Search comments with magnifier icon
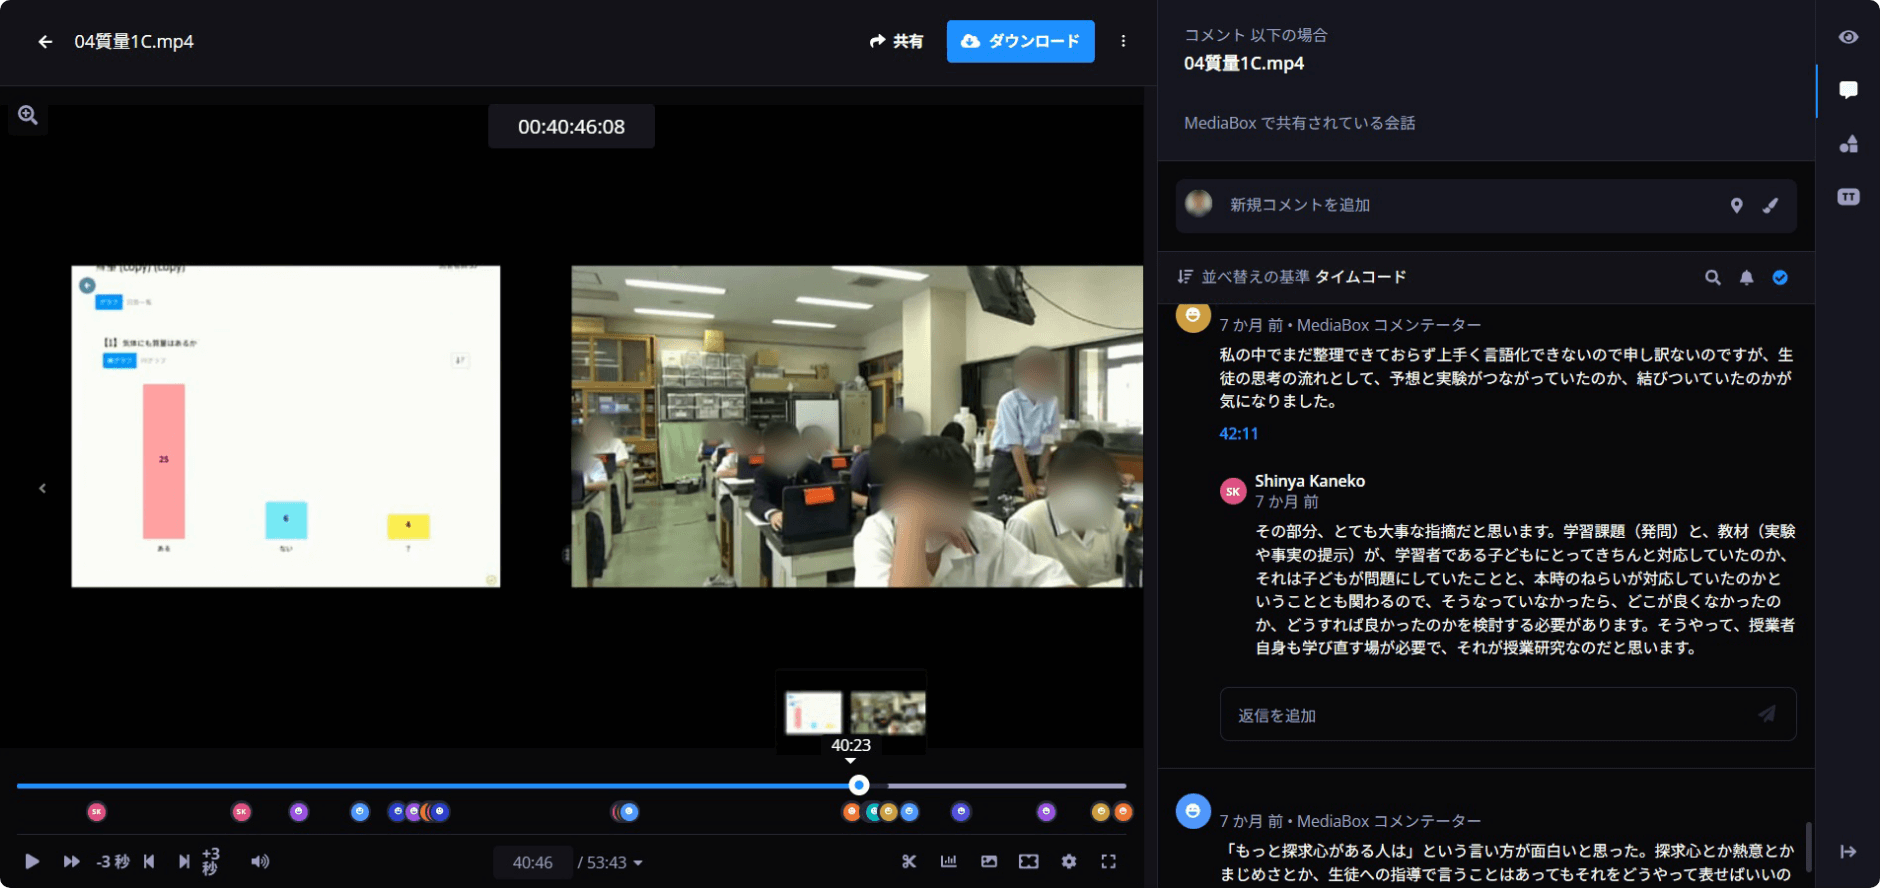The height and width of the screenshot is (888, 1880). [x=1712, y=278]
